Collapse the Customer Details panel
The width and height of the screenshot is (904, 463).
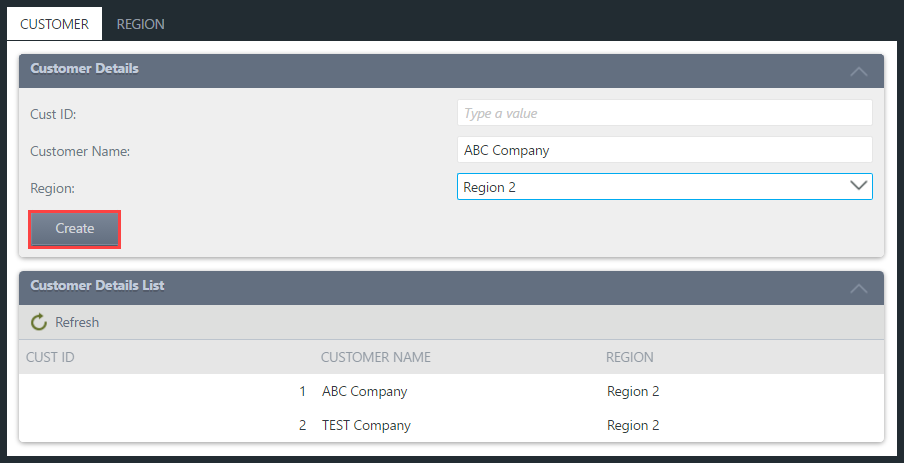tap(857, 71)
